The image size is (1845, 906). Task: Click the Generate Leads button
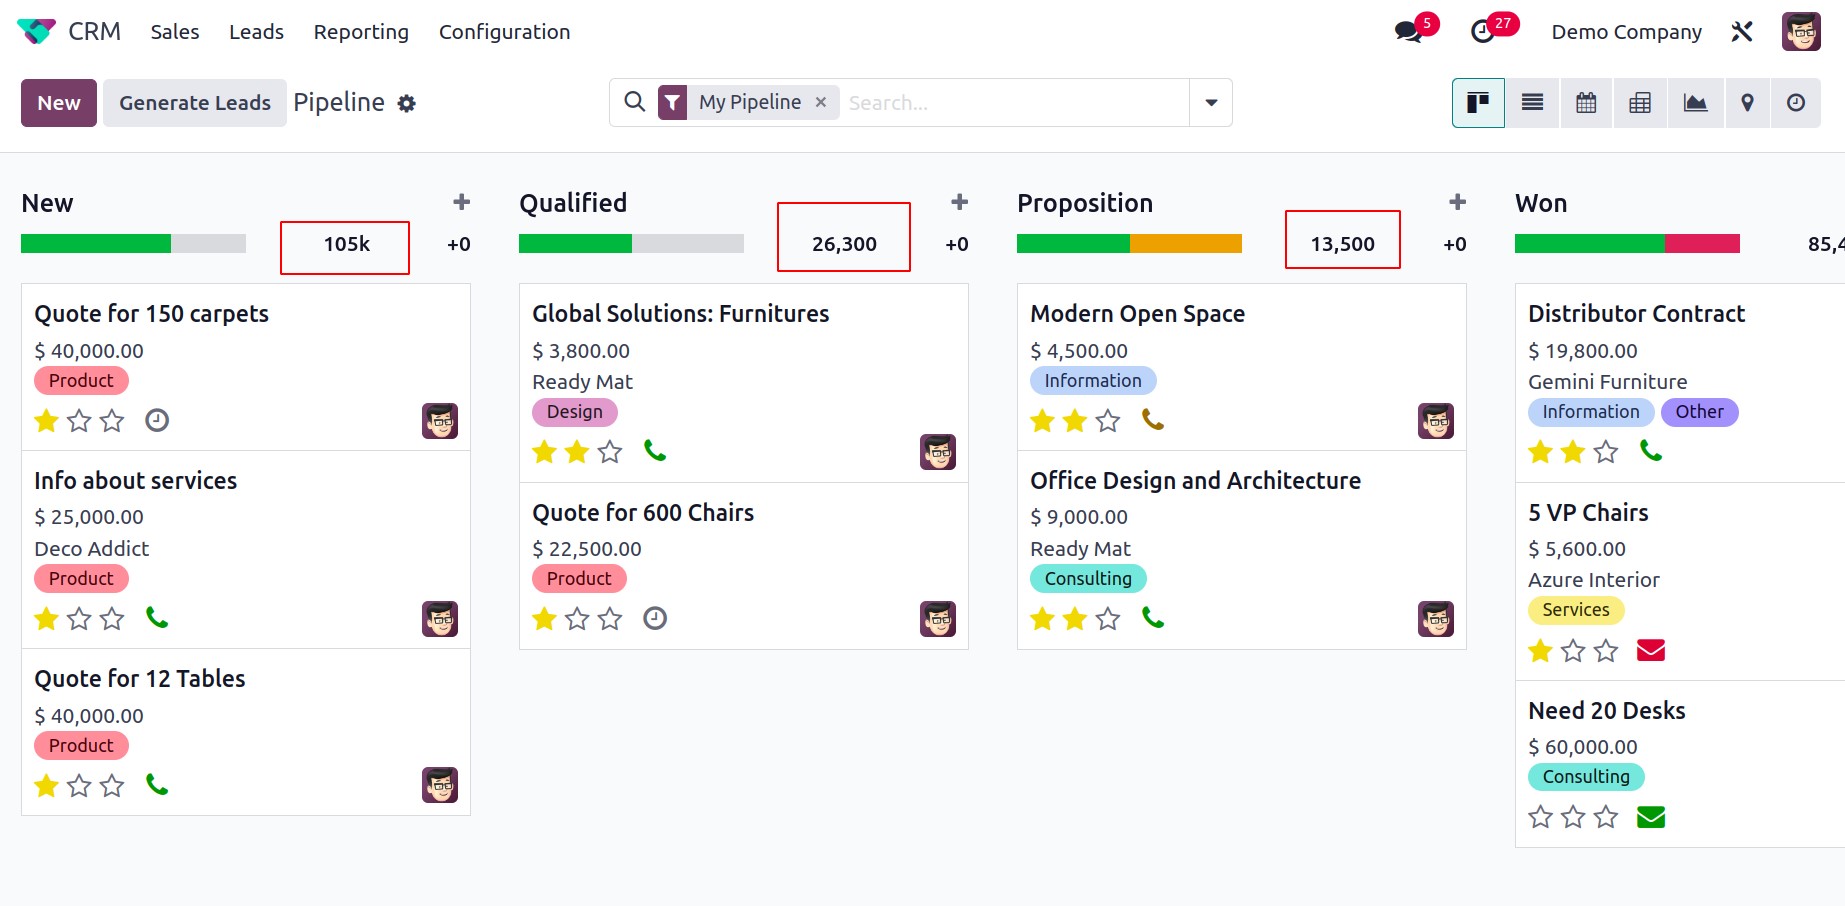pos(195,103)
